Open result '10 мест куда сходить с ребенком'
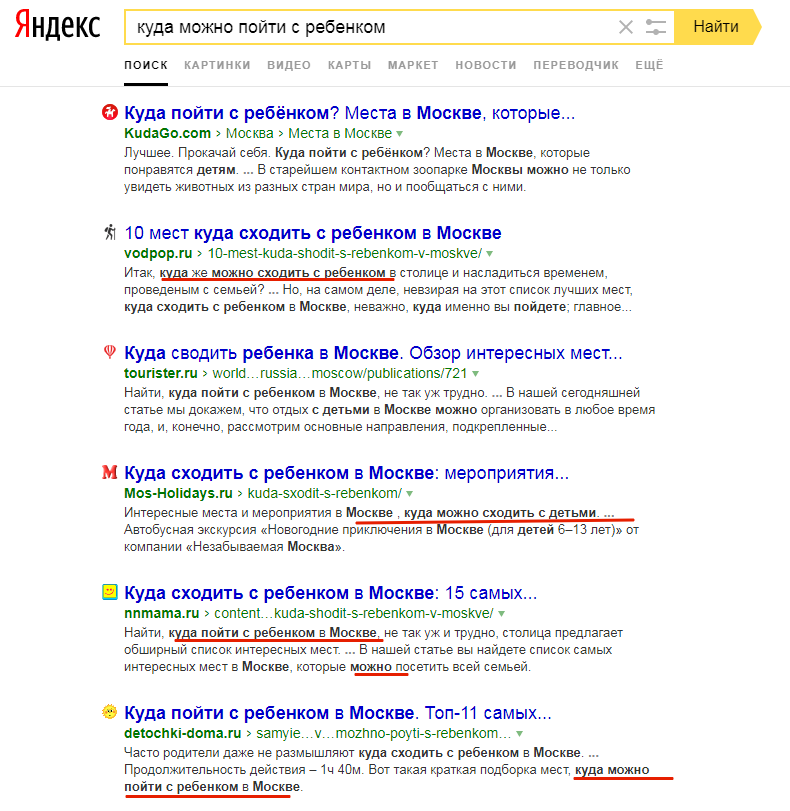Viewport: 790px width, 811px height. point(312,233)
